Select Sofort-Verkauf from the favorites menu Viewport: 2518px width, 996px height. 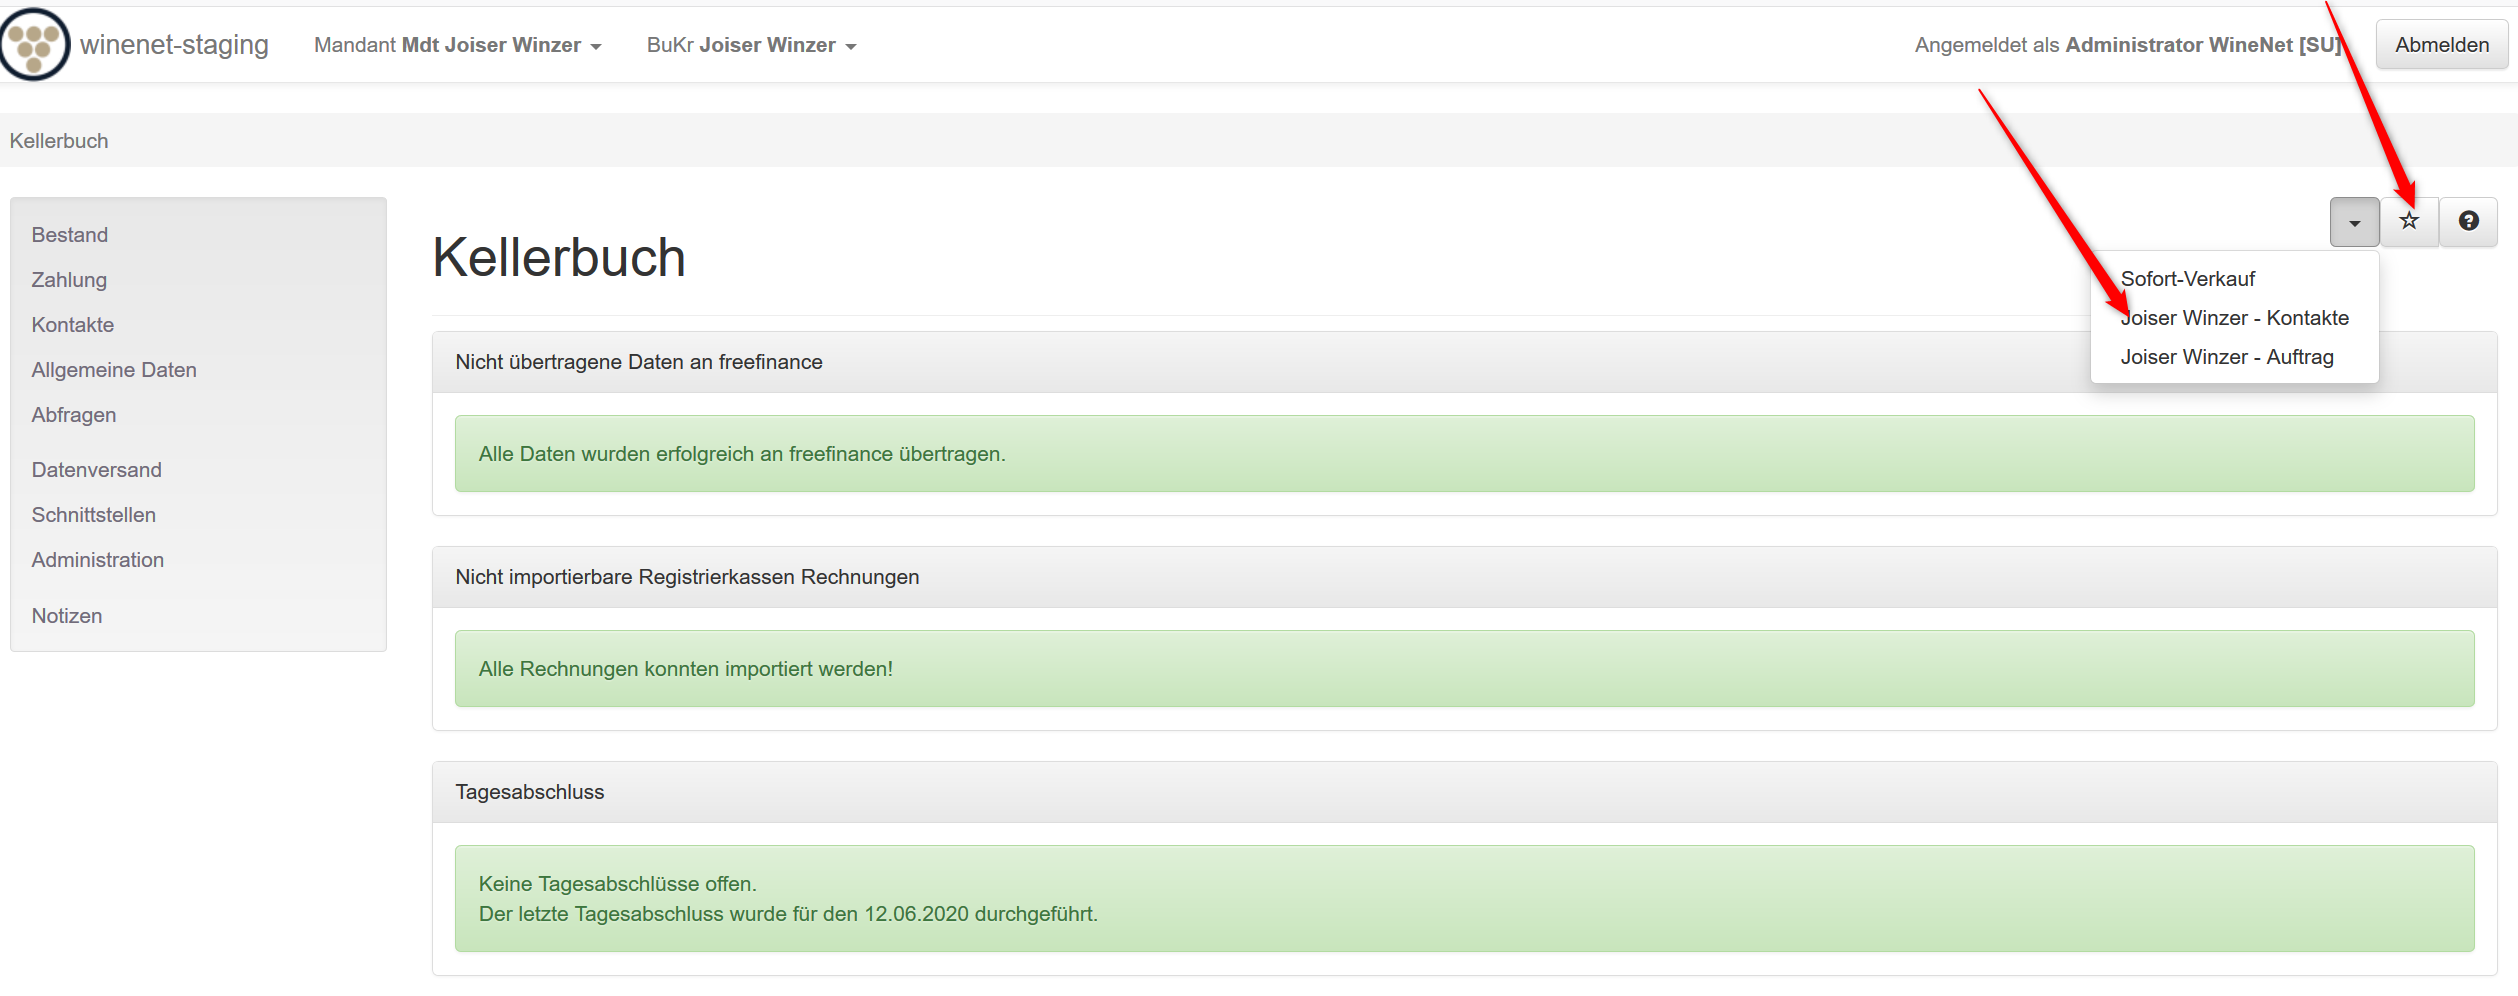point(2187,279)
